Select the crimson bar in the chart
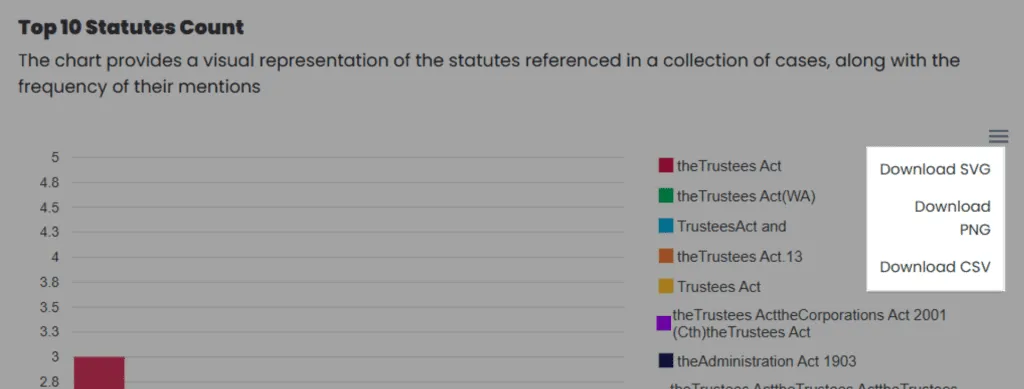 coord(99,373)
